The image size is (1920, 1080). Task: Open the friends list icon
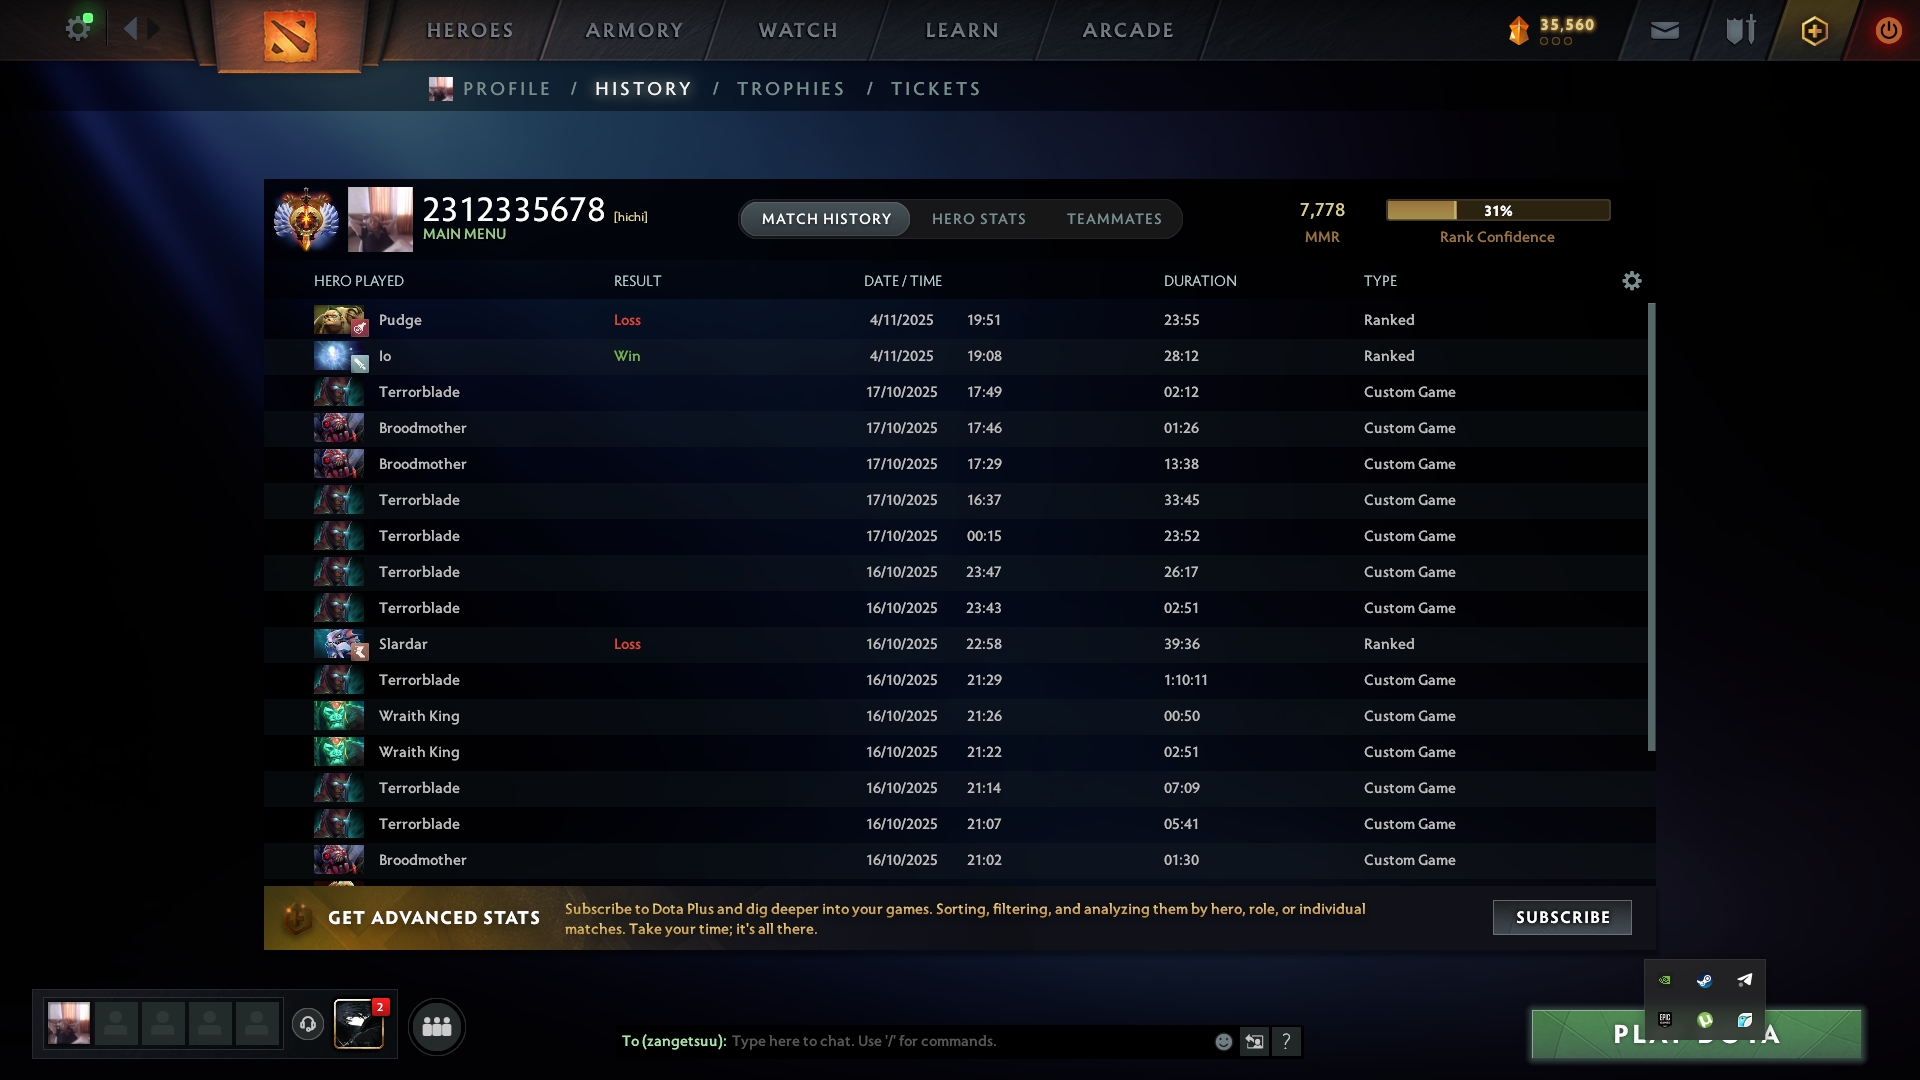coord(437,1026)
